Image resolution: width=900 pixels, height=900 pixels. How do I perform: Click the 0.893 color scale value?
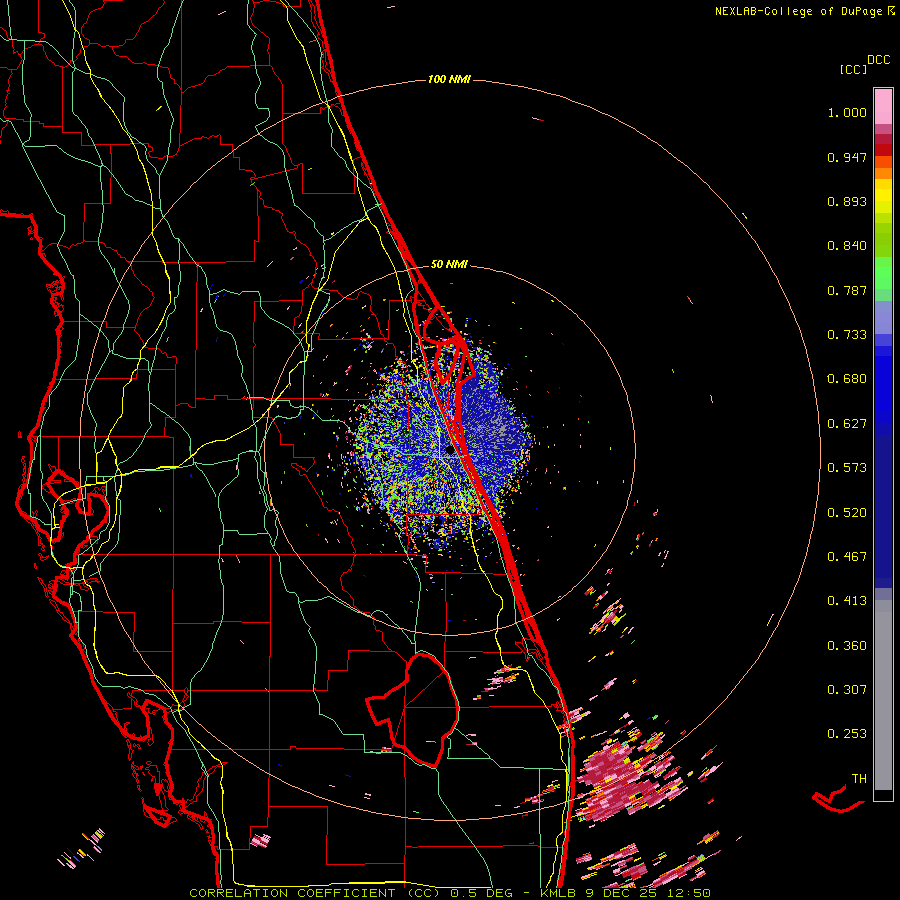pos(847,201)
